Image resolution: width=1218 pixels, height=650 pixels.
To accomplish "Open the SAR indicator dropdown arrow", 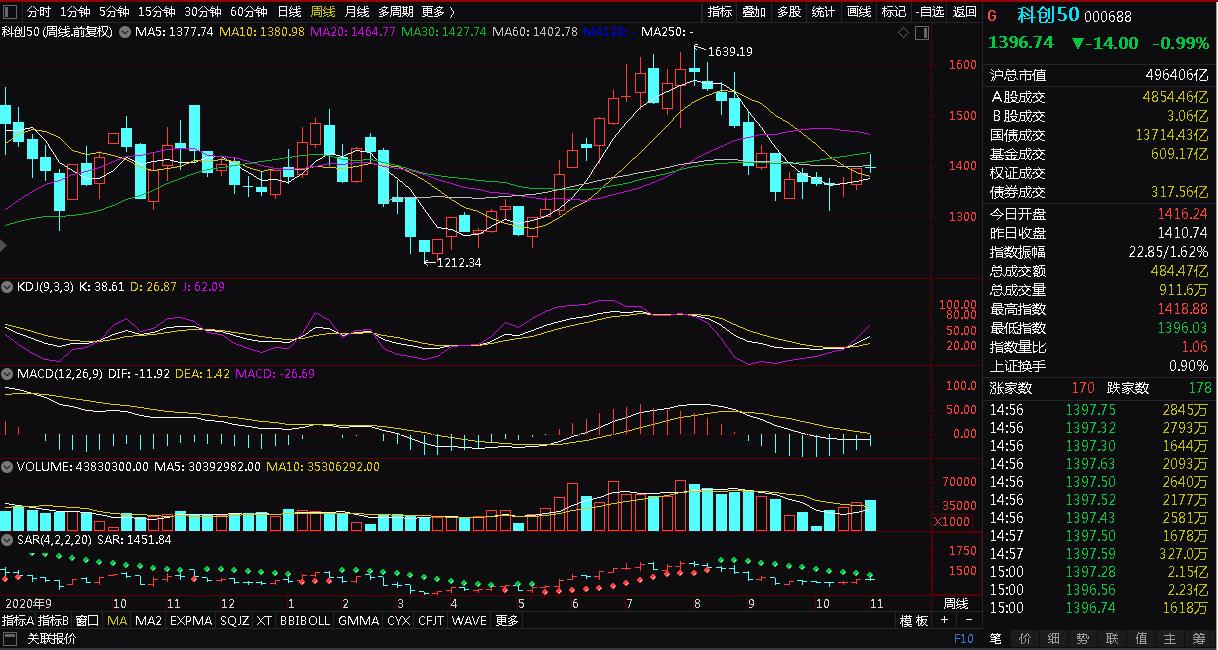I will (x=8, y=540).
